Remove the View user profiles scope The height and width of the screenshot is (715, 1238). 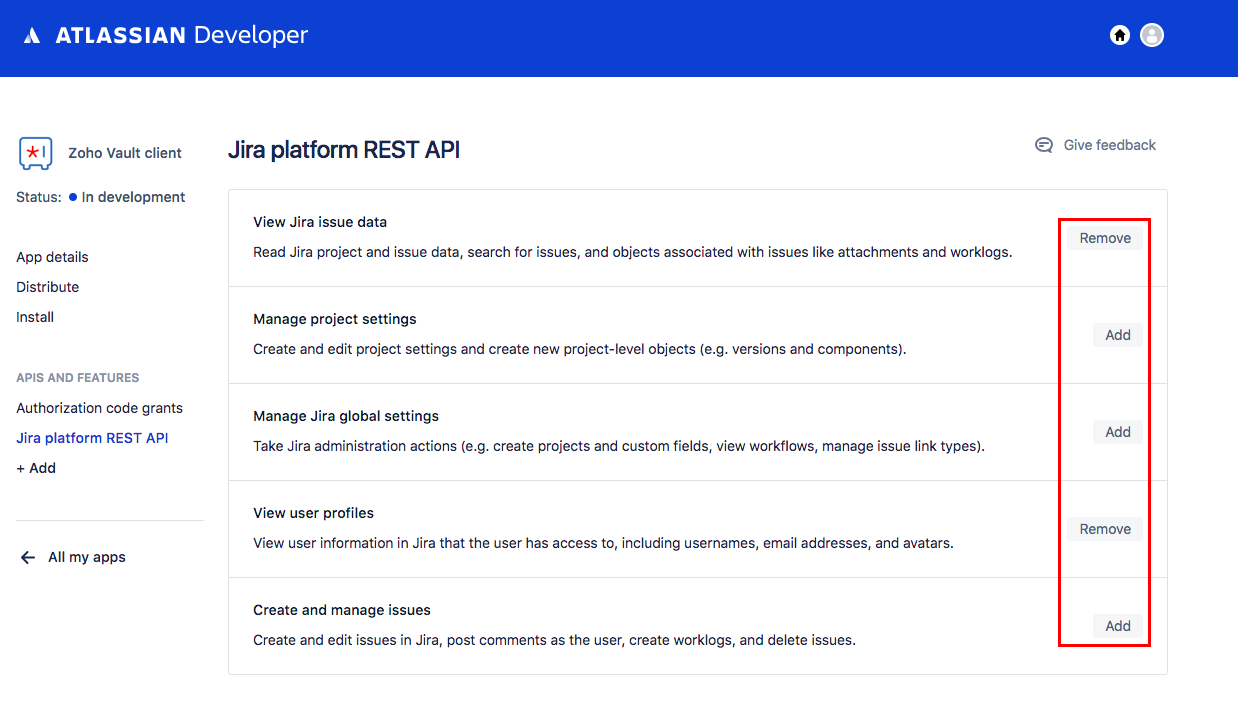tap(1105, 529)
